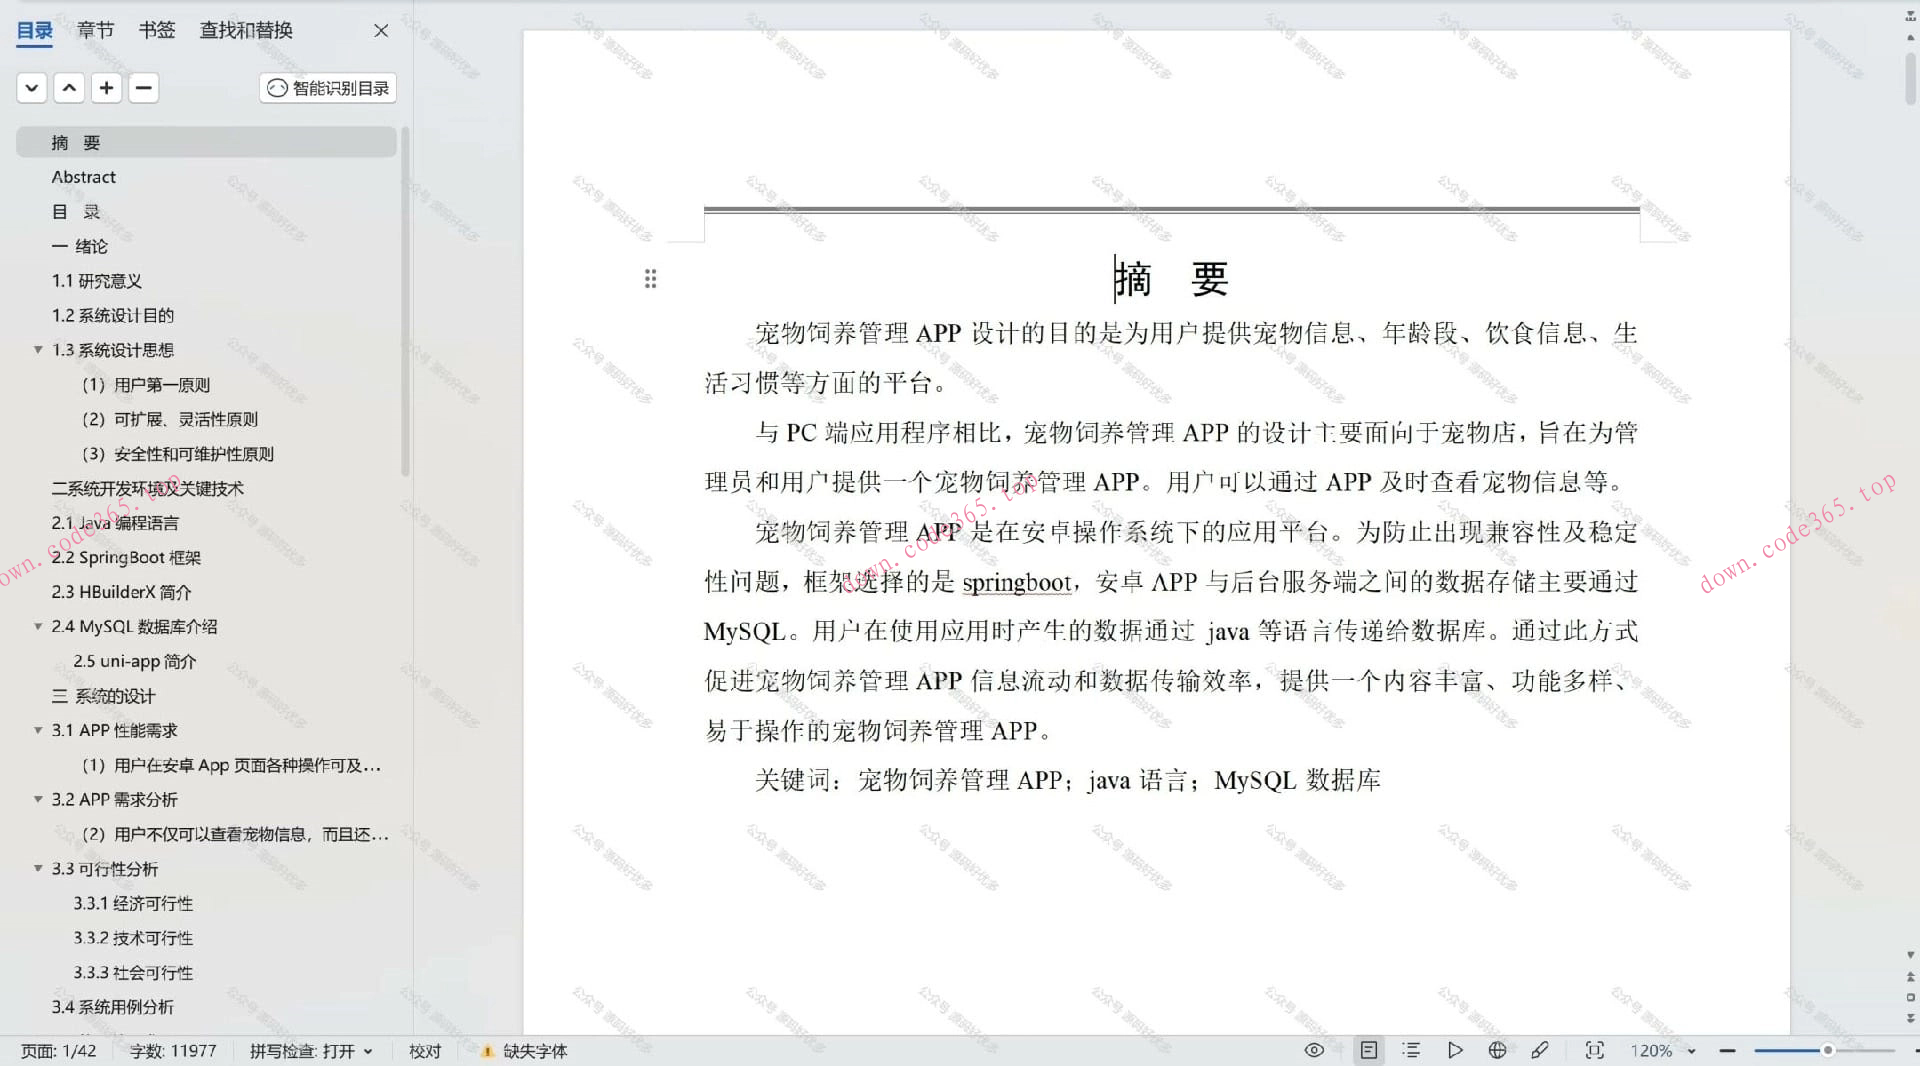Viewport: 1920px width, 1066px height.
Task: Click the 智能识别目录 button
Action: point(327,88)
